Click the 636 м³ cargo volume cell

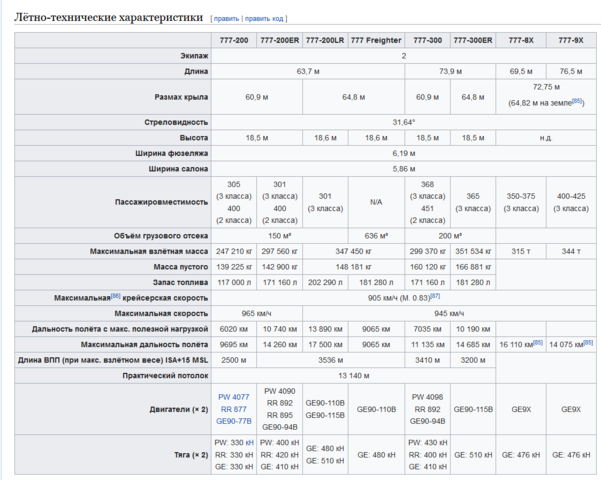(376, 236)
